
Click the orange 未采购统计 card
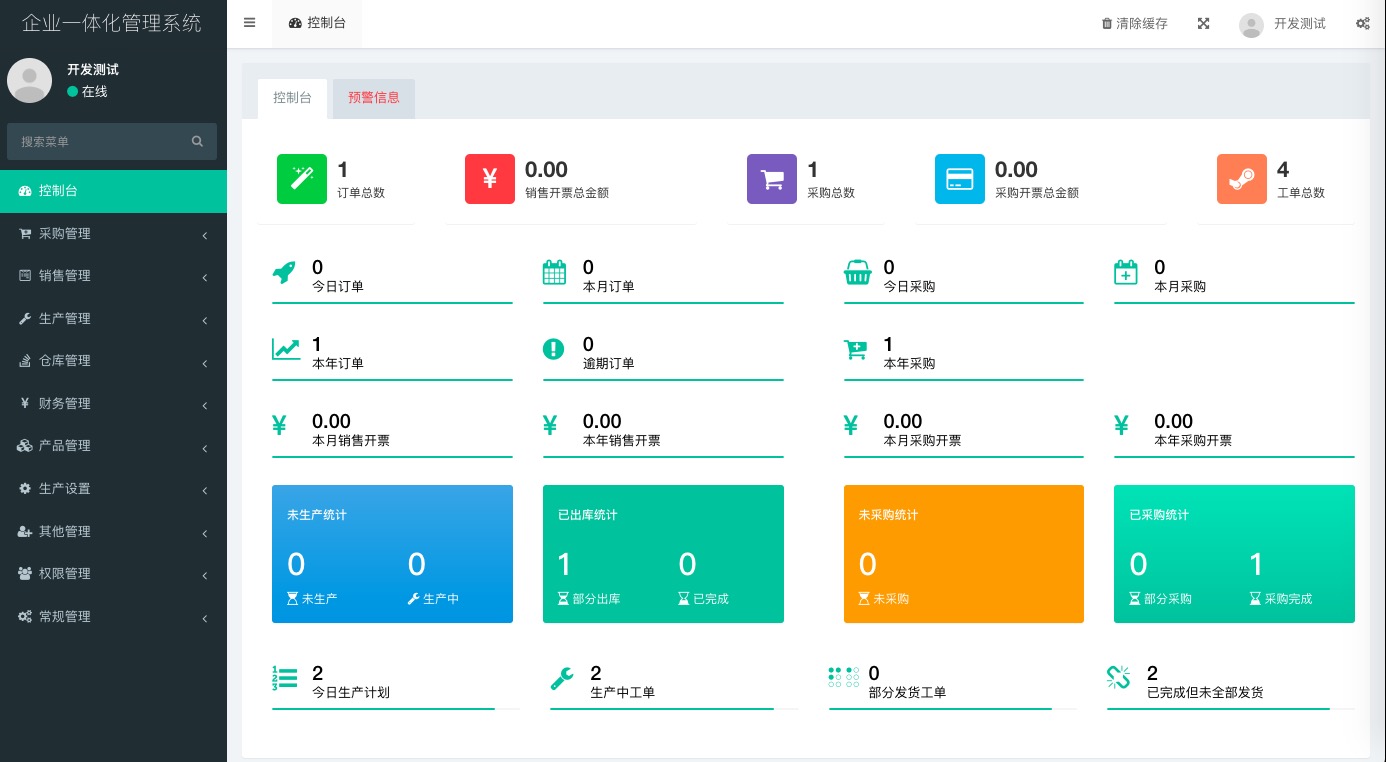963,554
